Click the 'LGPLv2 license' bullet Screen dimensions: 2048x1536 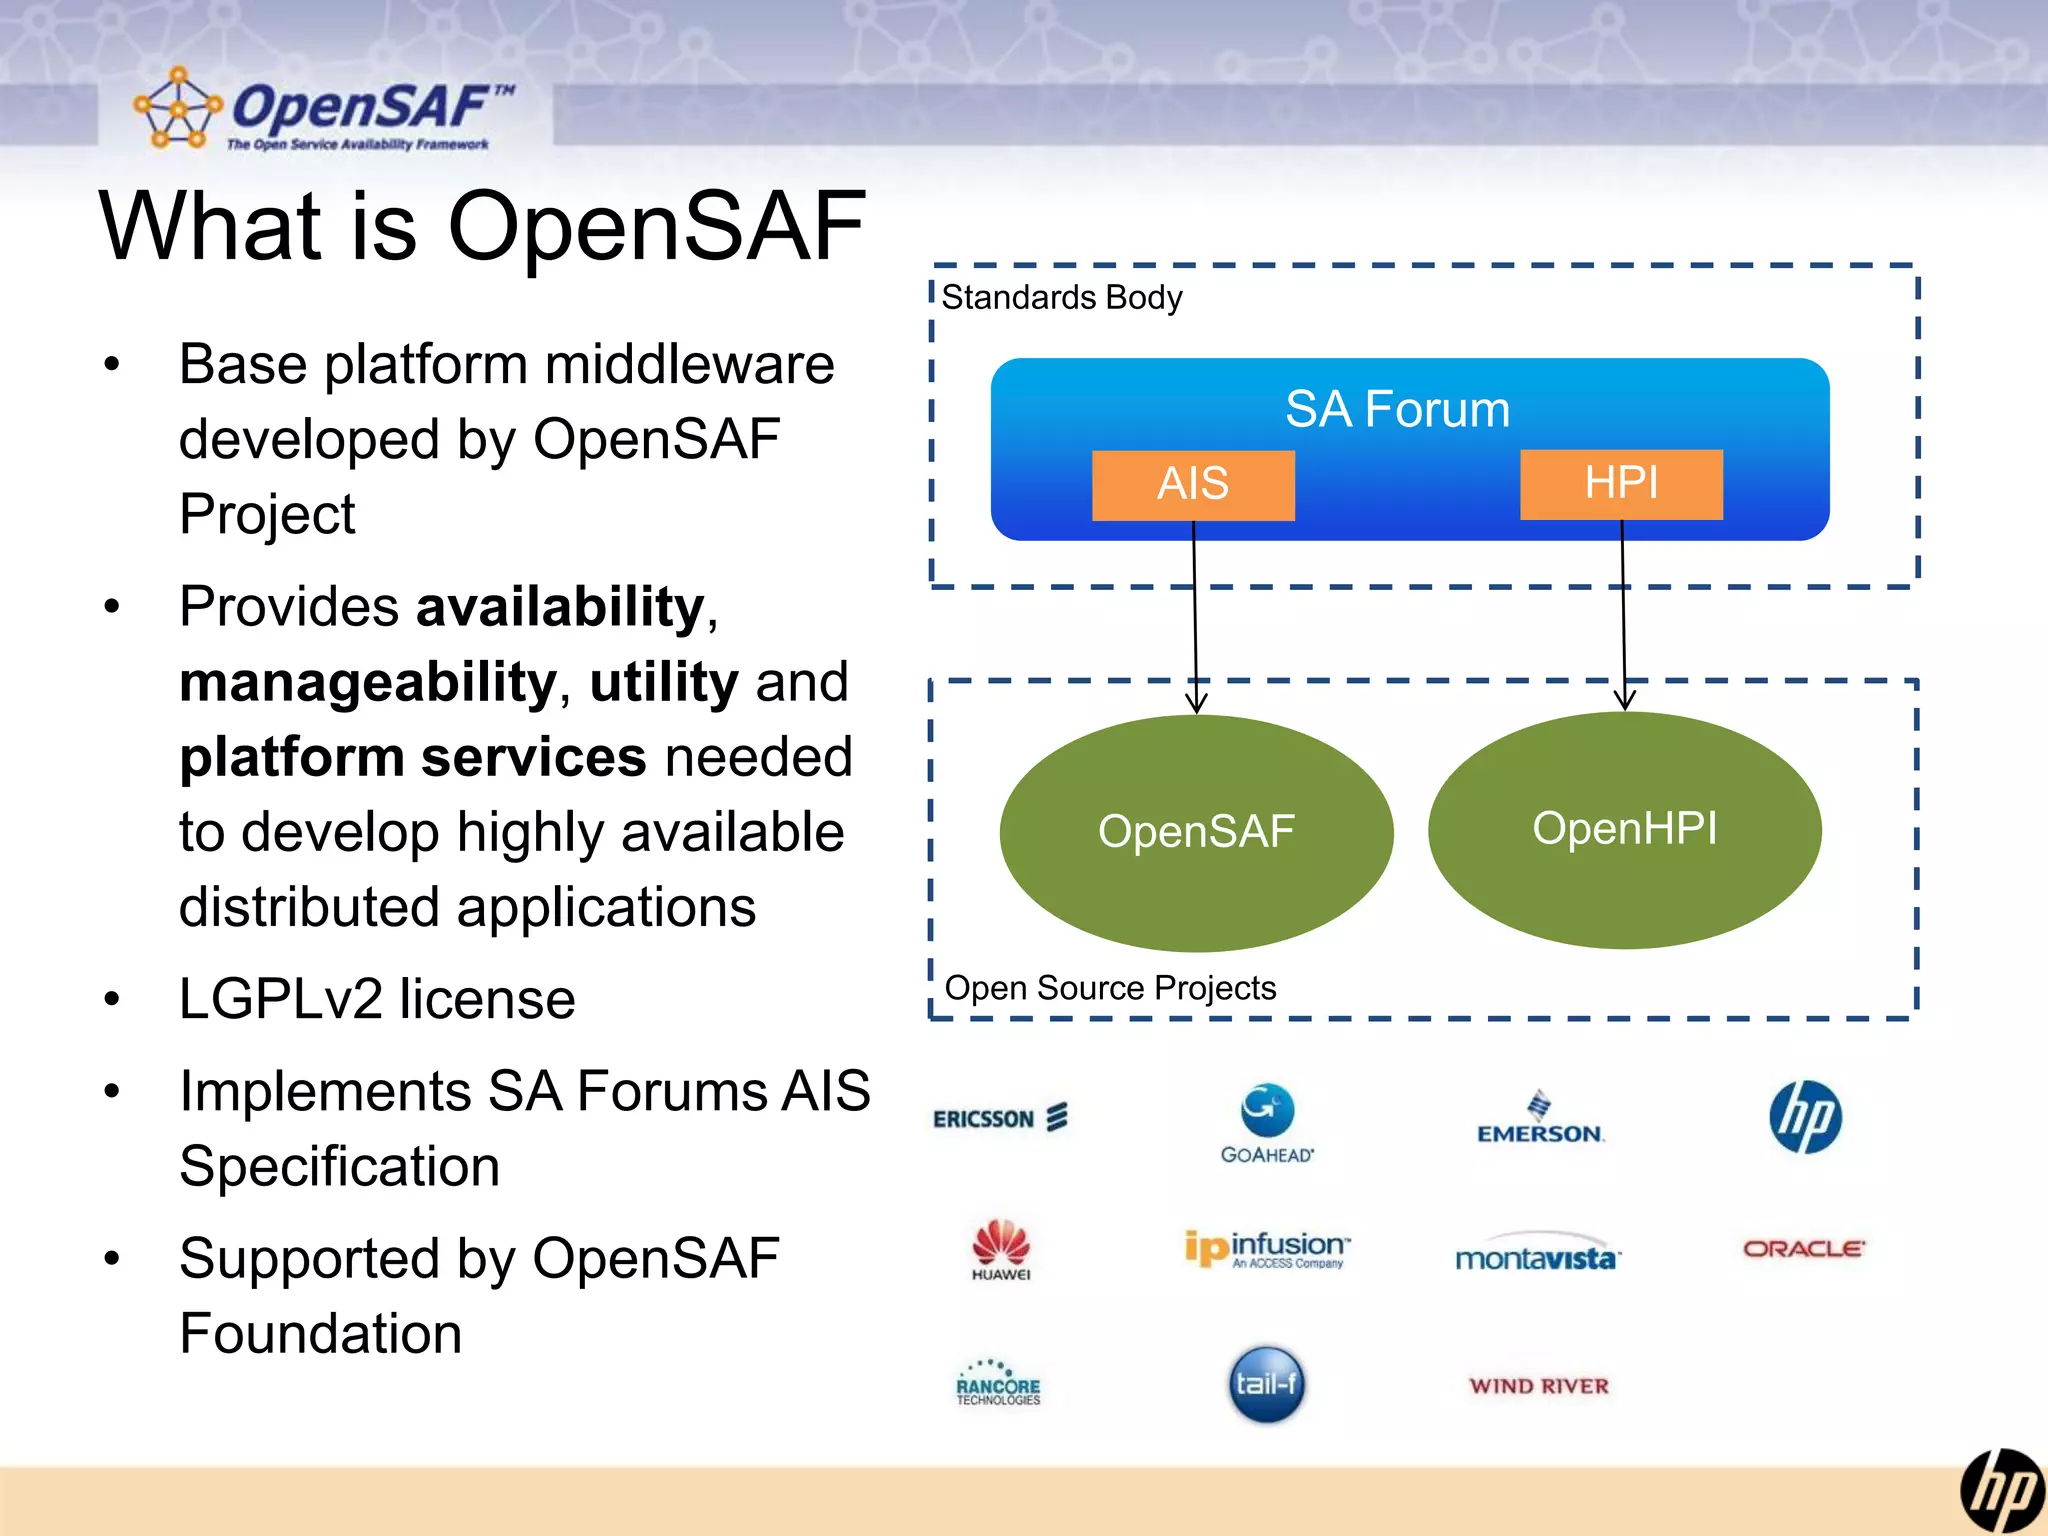tap(377, 999)
